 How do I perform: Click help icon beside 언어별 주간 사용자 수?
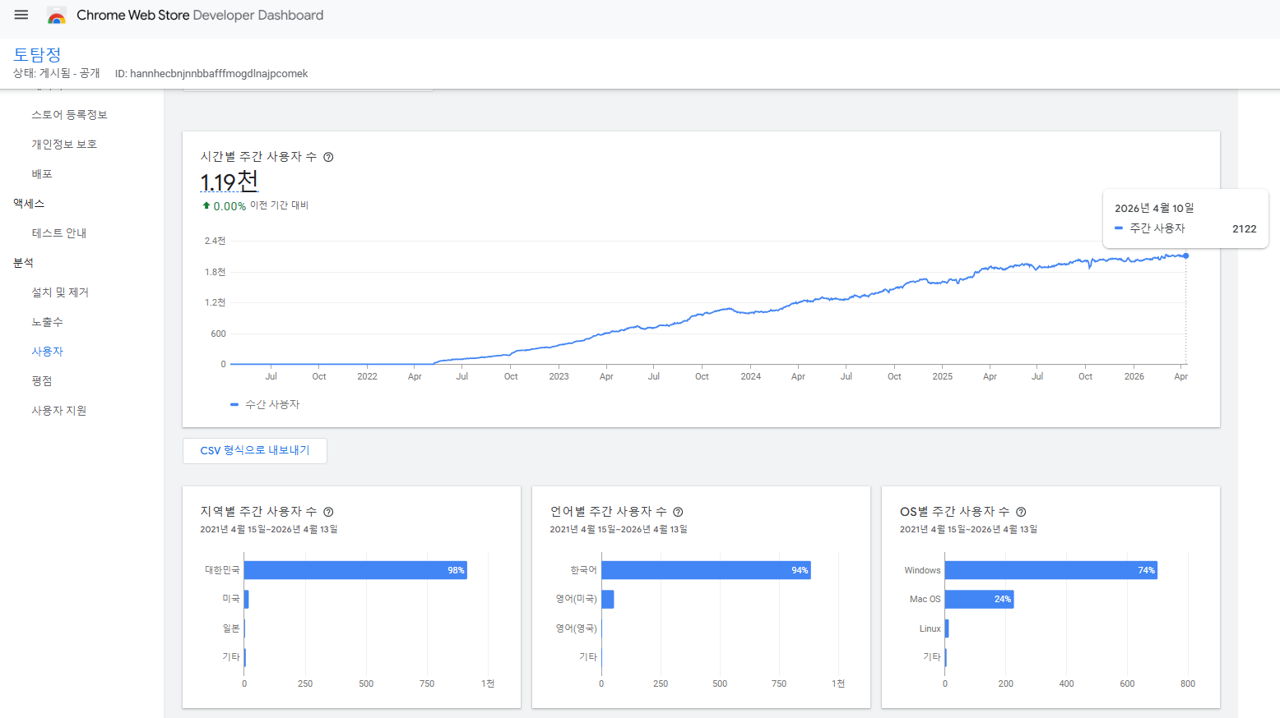678,511
